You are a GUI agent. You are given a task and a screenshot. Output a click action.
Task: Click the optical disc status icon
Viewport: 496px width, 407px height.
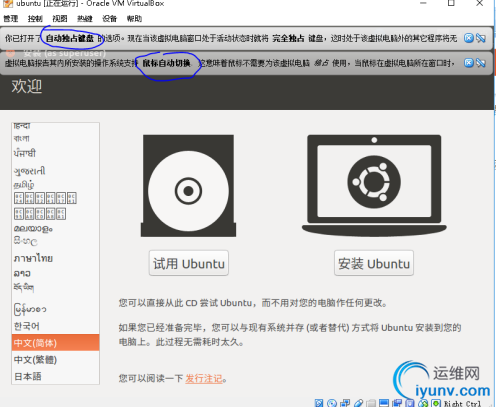point(332,403)
